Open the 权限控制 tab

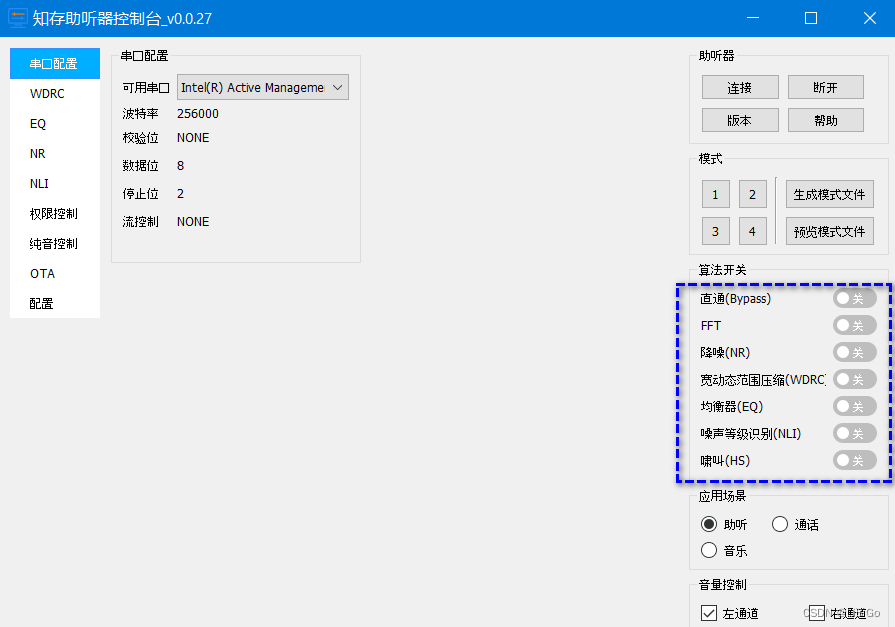pos(55,214)
